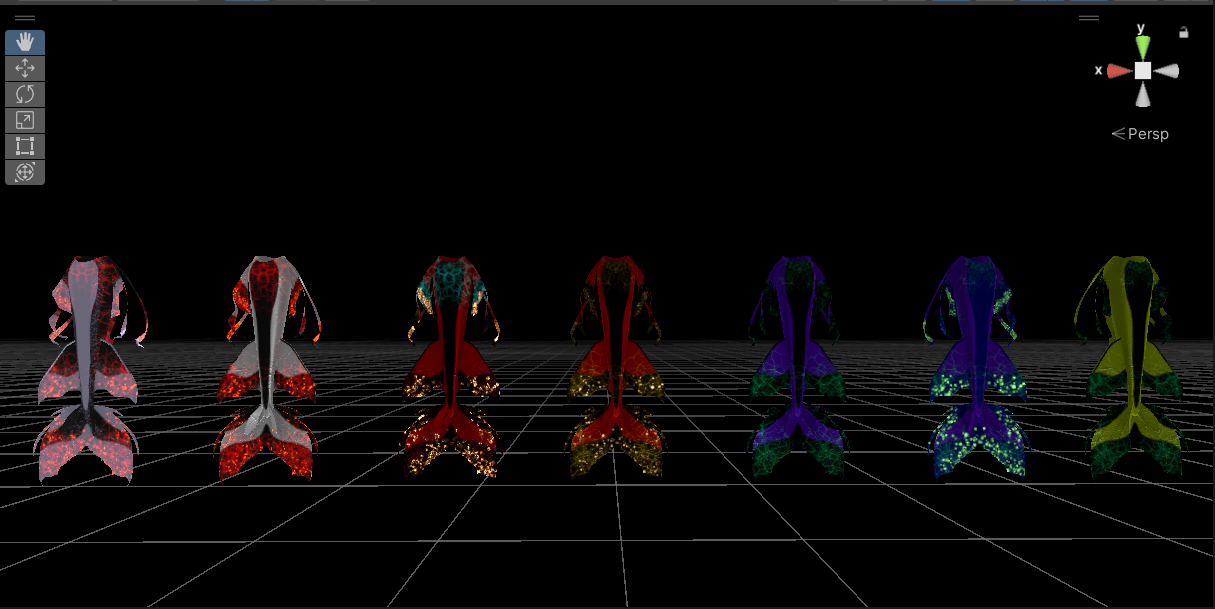Click the center cube of the orientation gizmo
The width and height of the screenshot is (1215, 609).
1143,70
